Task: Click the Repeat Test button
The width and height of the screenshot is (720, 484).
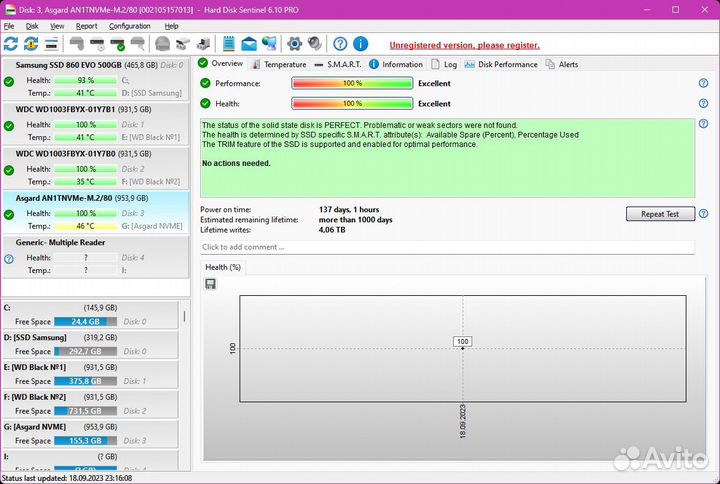Action: point(660,214)
